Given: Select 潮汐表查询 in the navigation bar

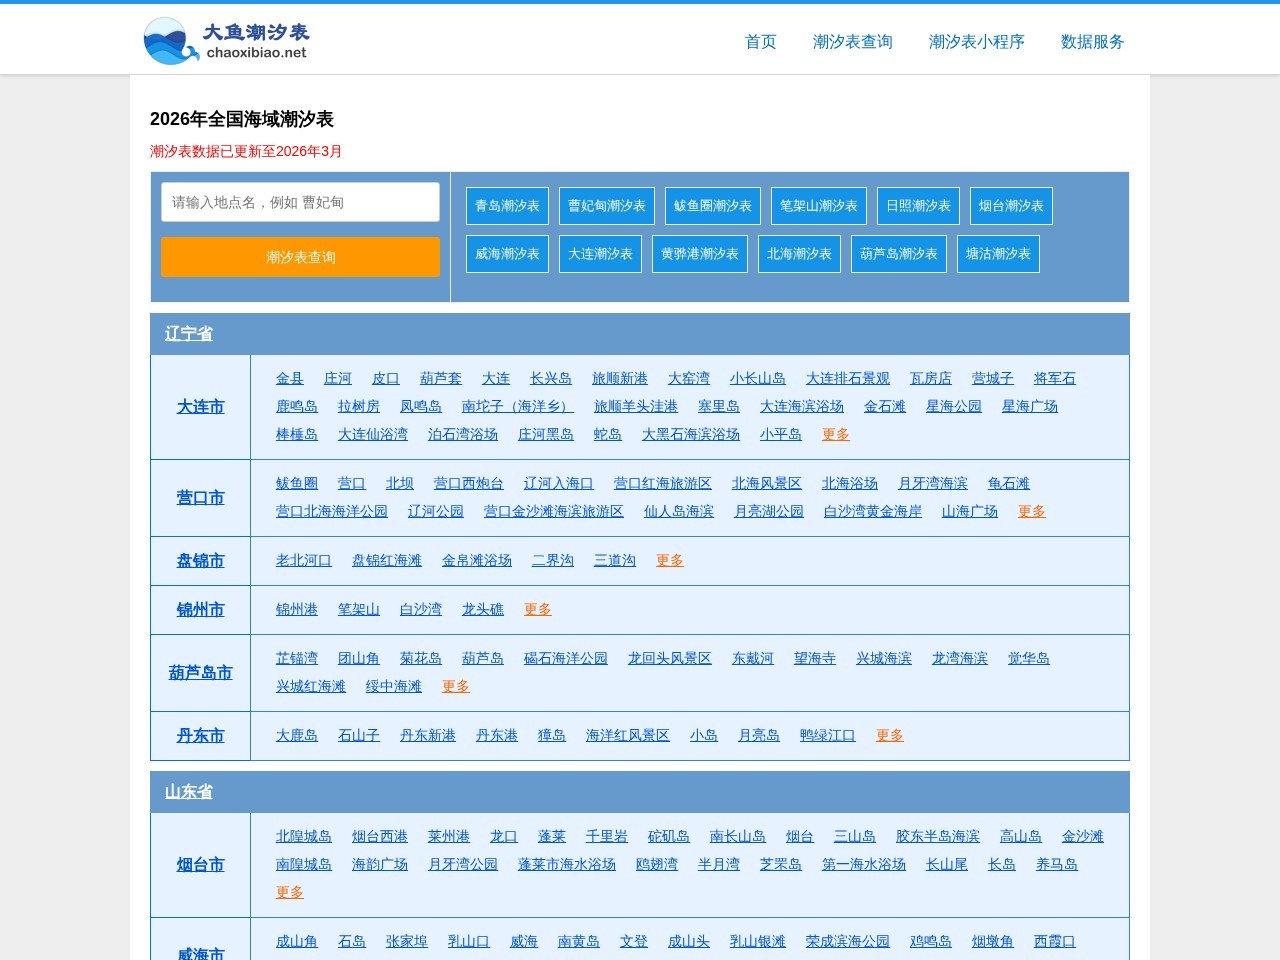Looking at the screenshot, I should pos(852,43).
